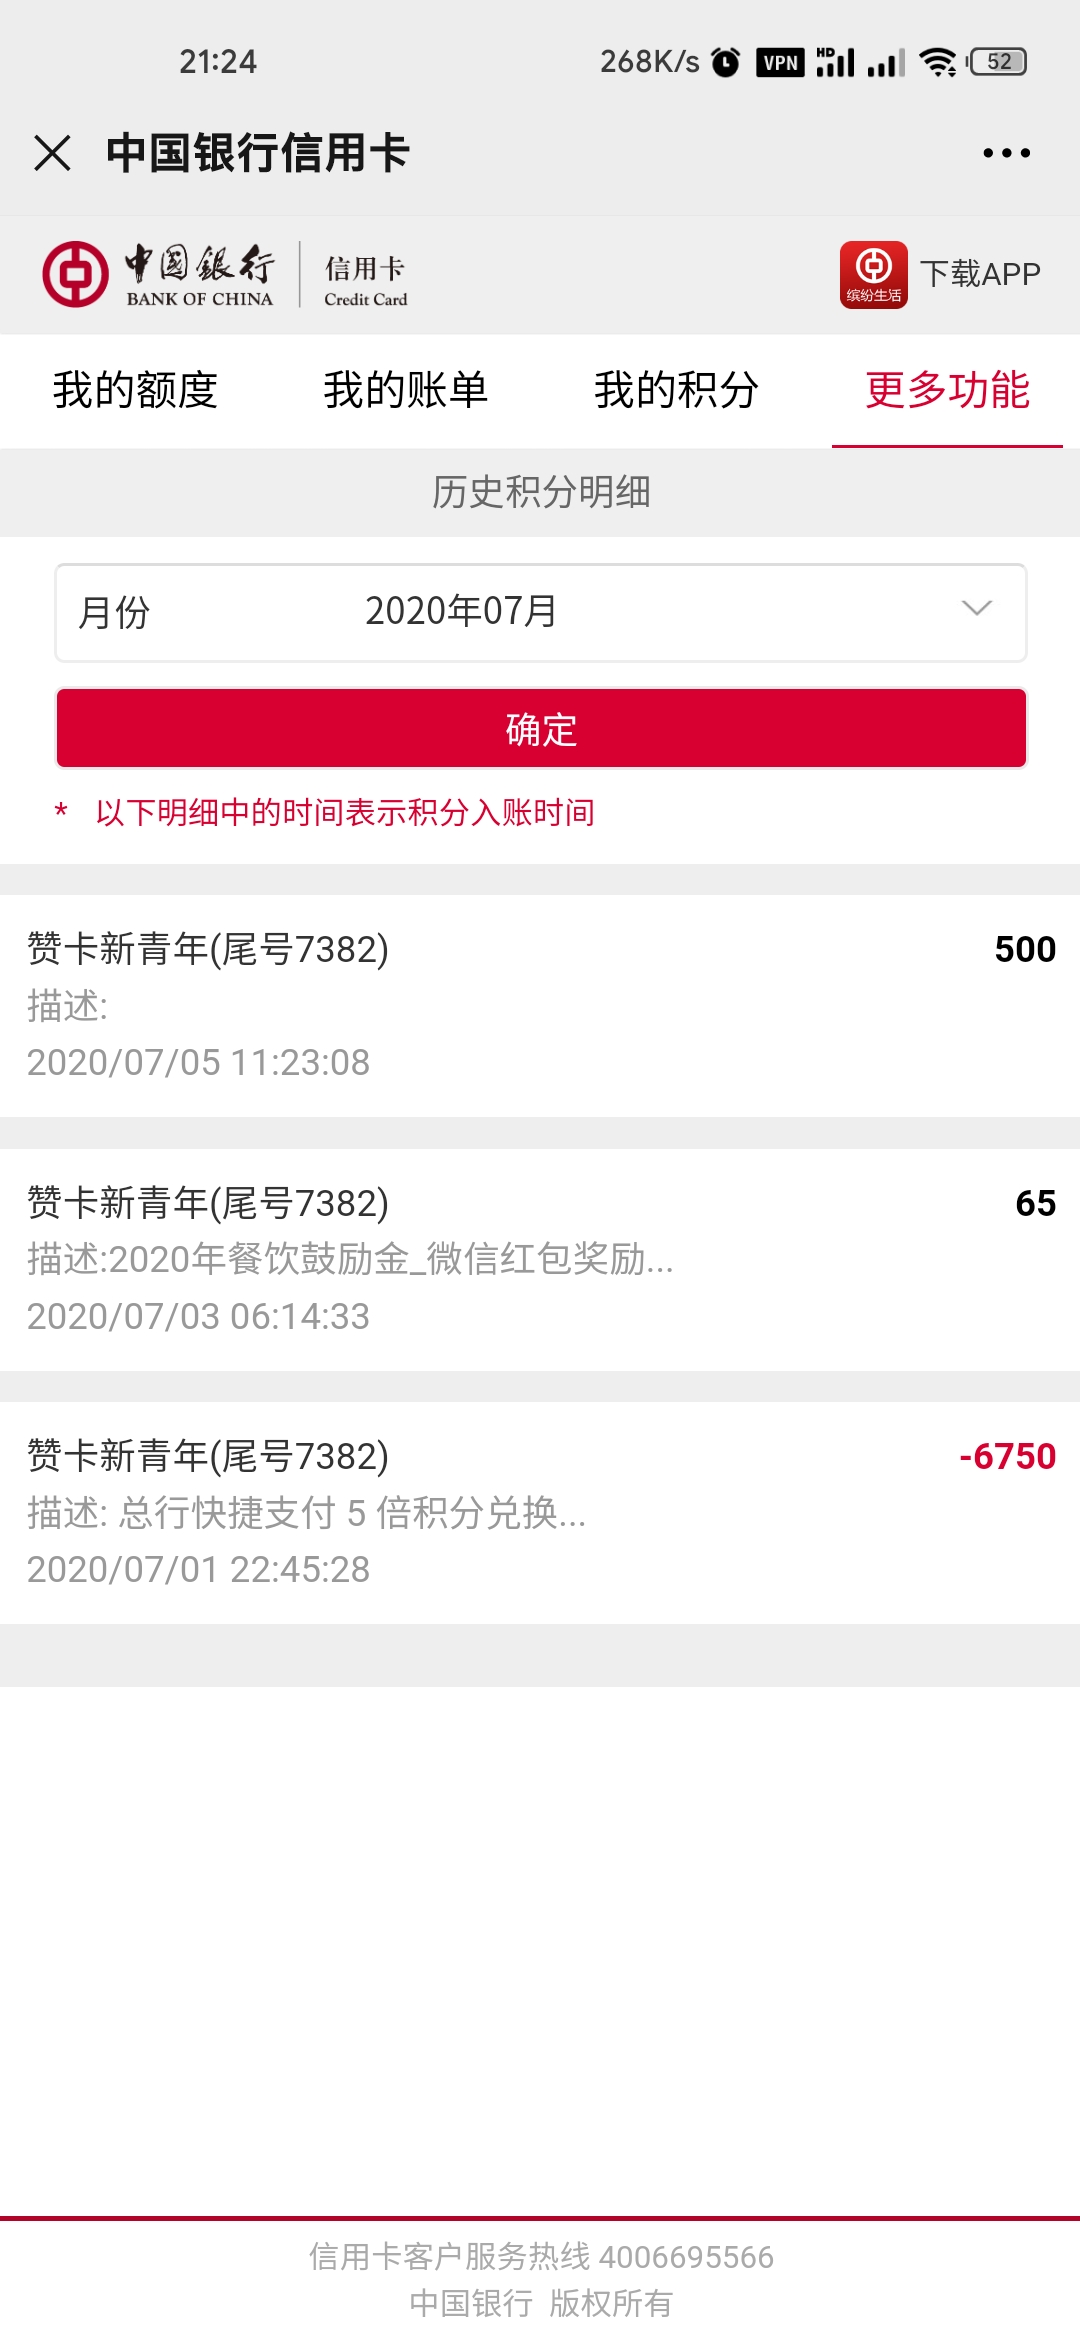Viewport: 1080px width, 2340px height.
Task: Expand the month dropdown chevron
Action: pyautogui.click(x=976, y=608)
